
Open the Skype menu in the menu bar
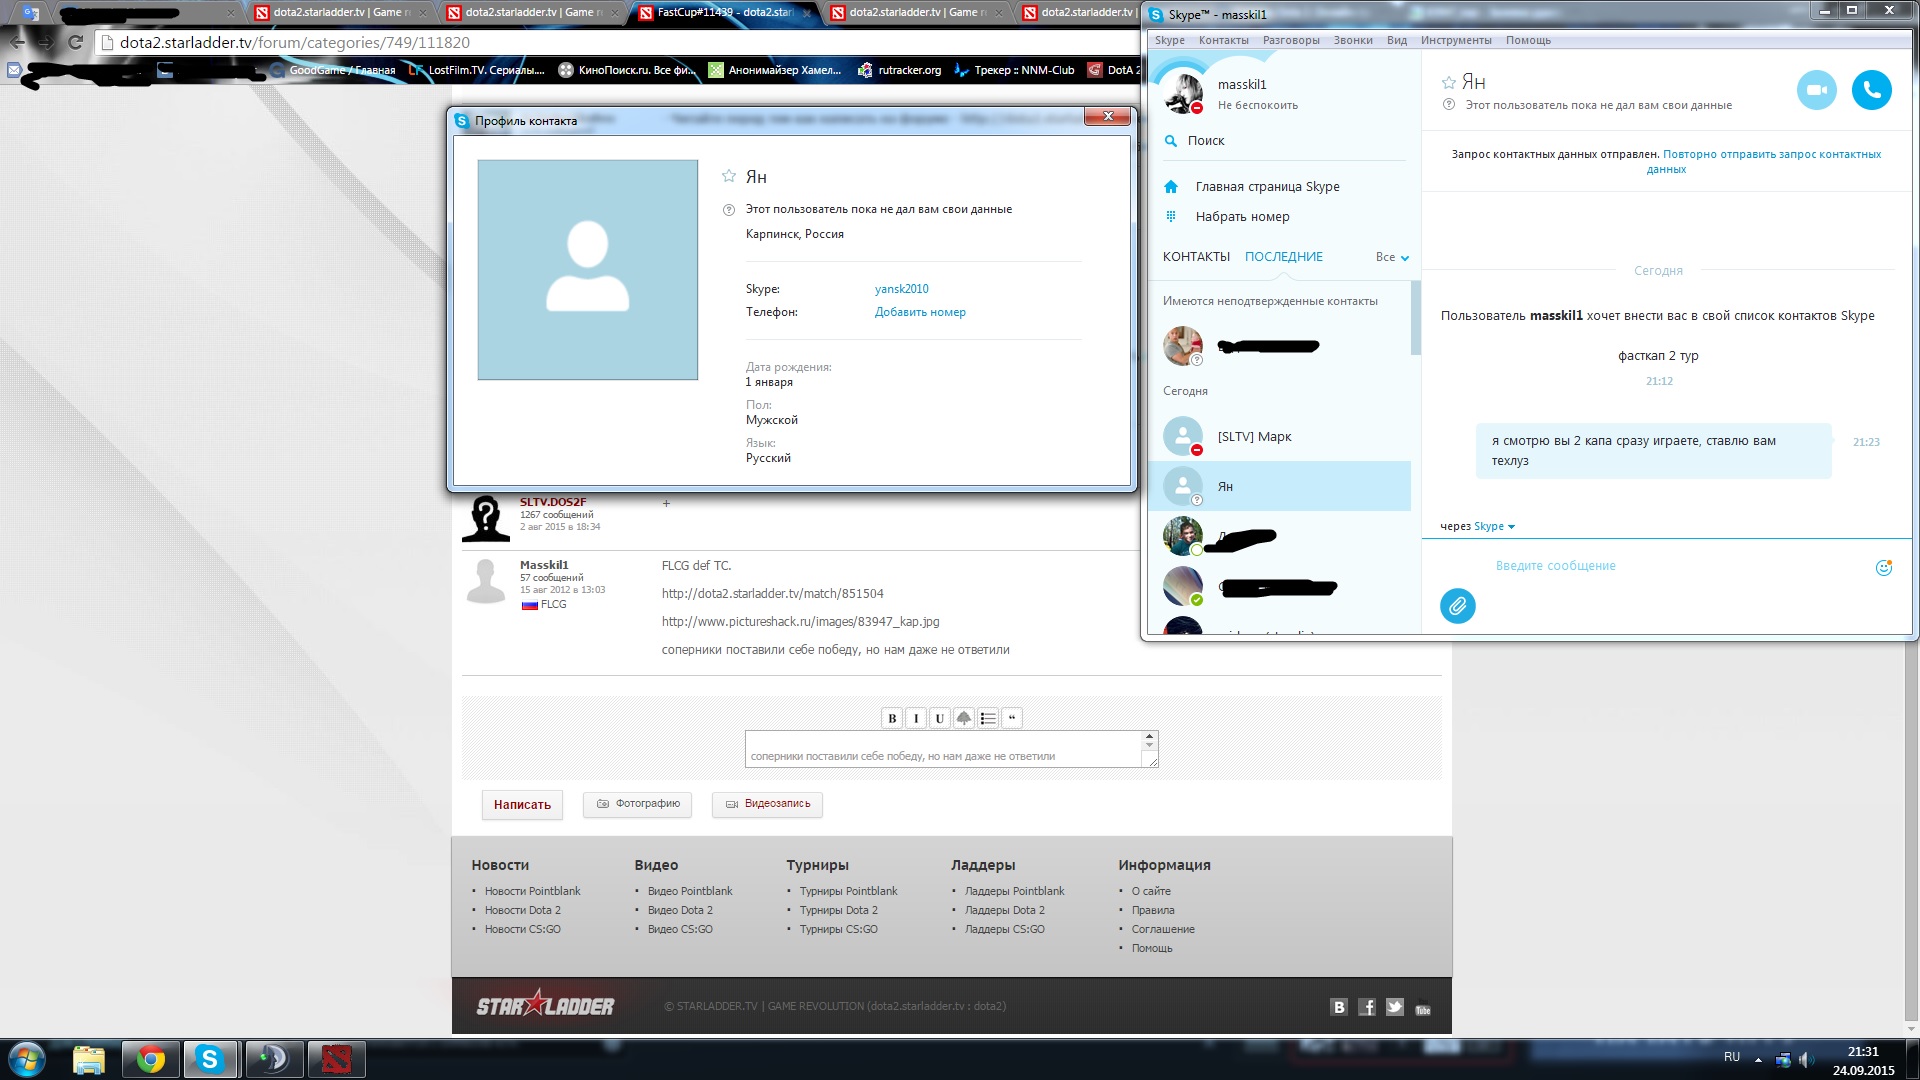(1169, 40)
